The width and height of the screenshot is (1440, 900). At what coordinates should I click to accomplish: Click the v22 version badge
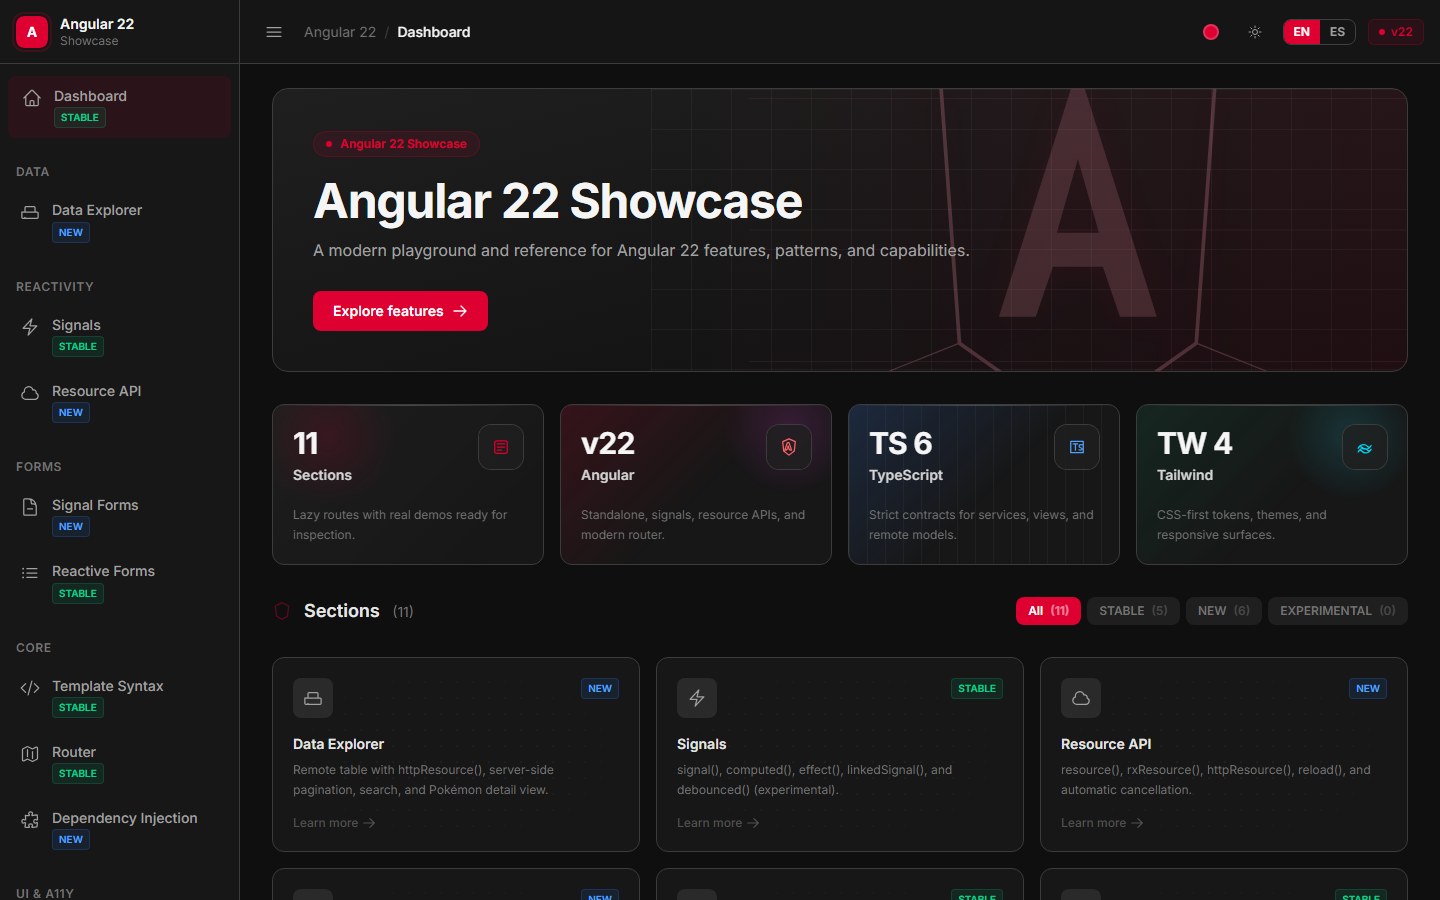tap(1396, 32)
